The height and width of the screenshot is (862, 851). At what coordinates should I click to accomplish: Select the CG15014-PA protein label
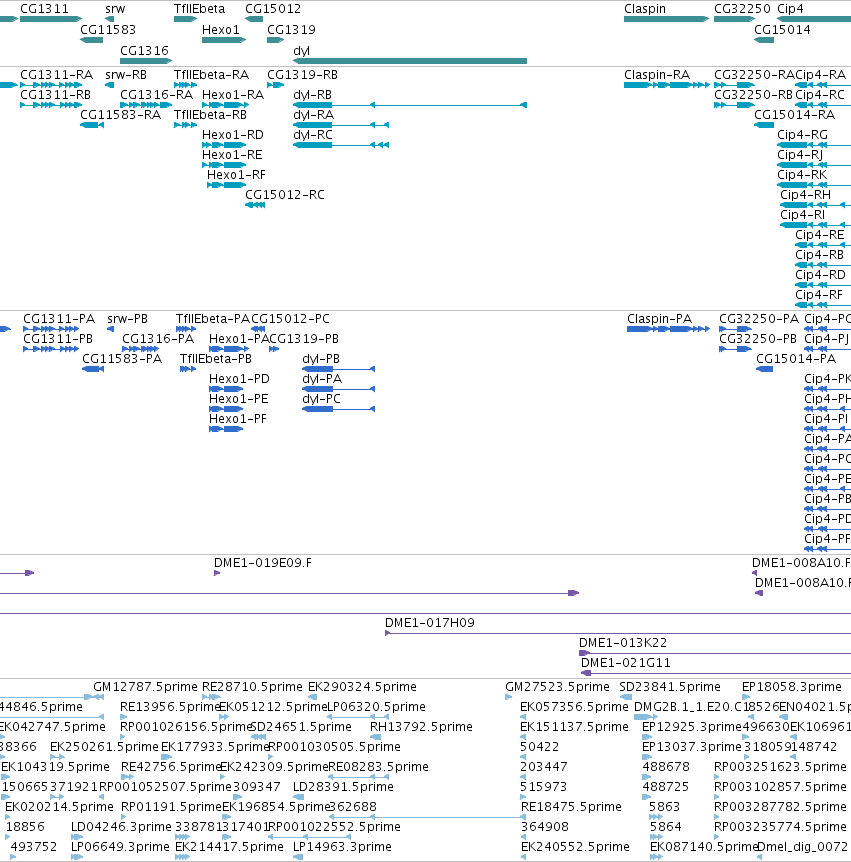tap(796, 359)
